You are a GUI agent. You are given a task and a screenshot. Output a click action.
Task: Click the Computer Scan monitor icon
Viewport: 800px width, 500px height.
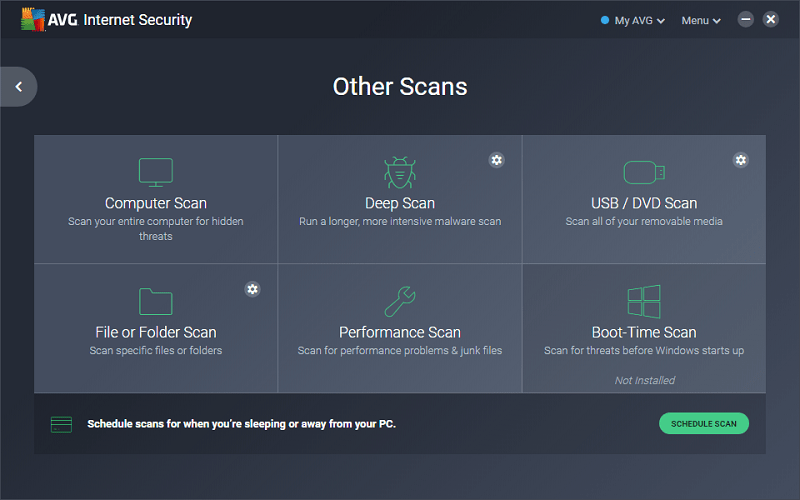(156, 172)
